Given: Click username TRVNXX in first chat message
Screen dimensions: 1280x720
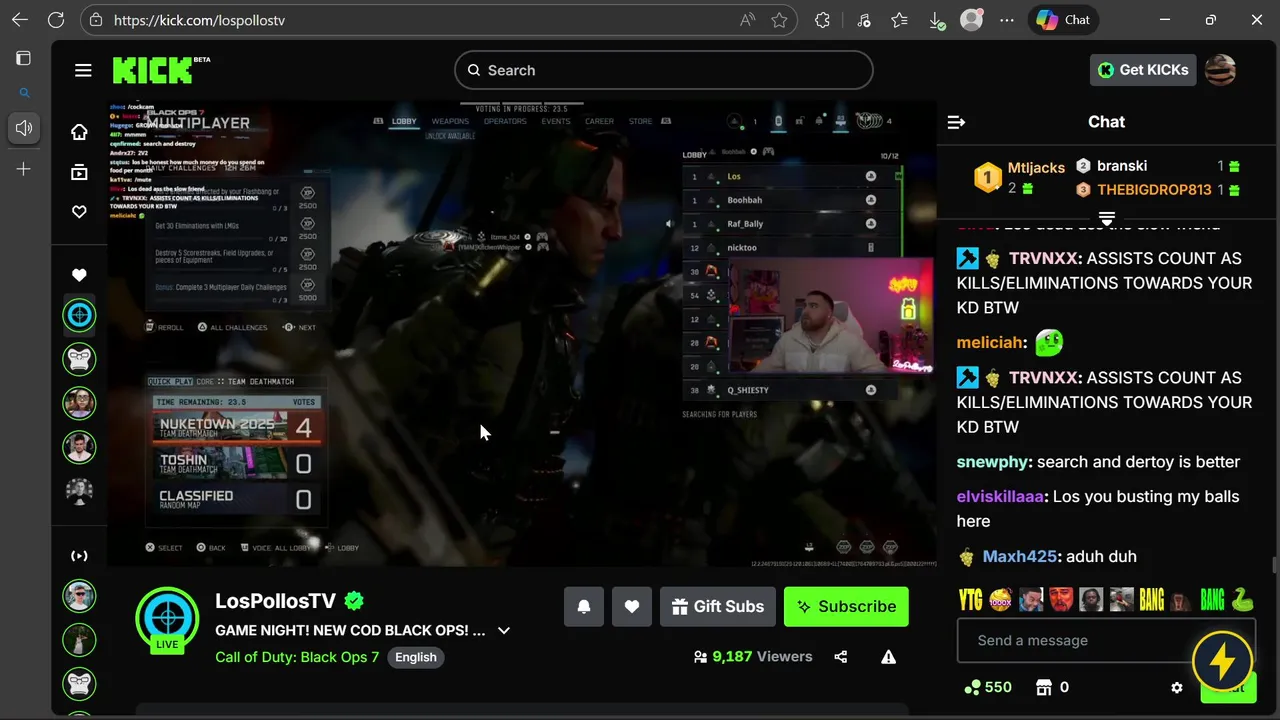Looking at the screenshot, I should (x=1045, y=258).
